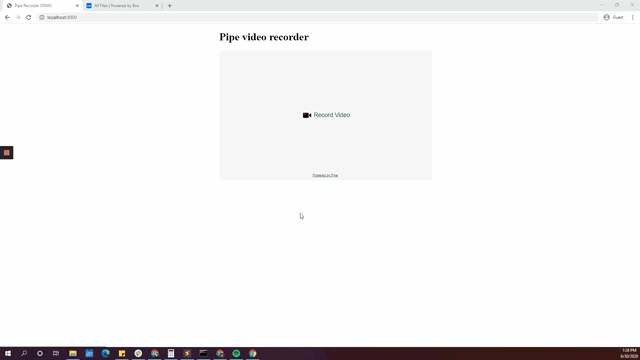Stop the screen recording via red square button

[x=7, y=153]
